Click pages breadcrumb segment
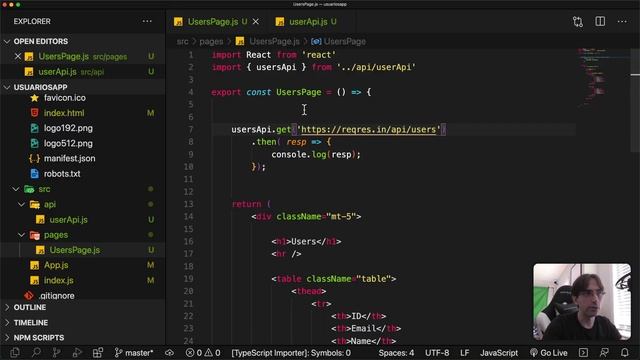640x360 pixels. pyautogui.click(x=211, y=41)
